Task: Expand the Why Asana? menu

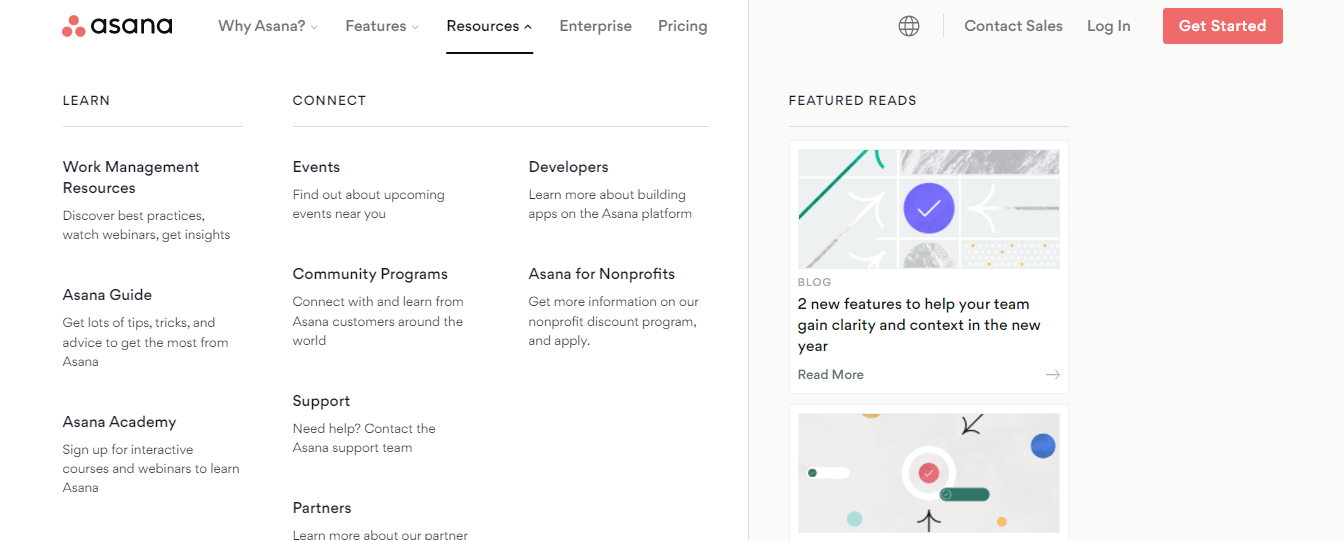Action: (x=268, y=26)
